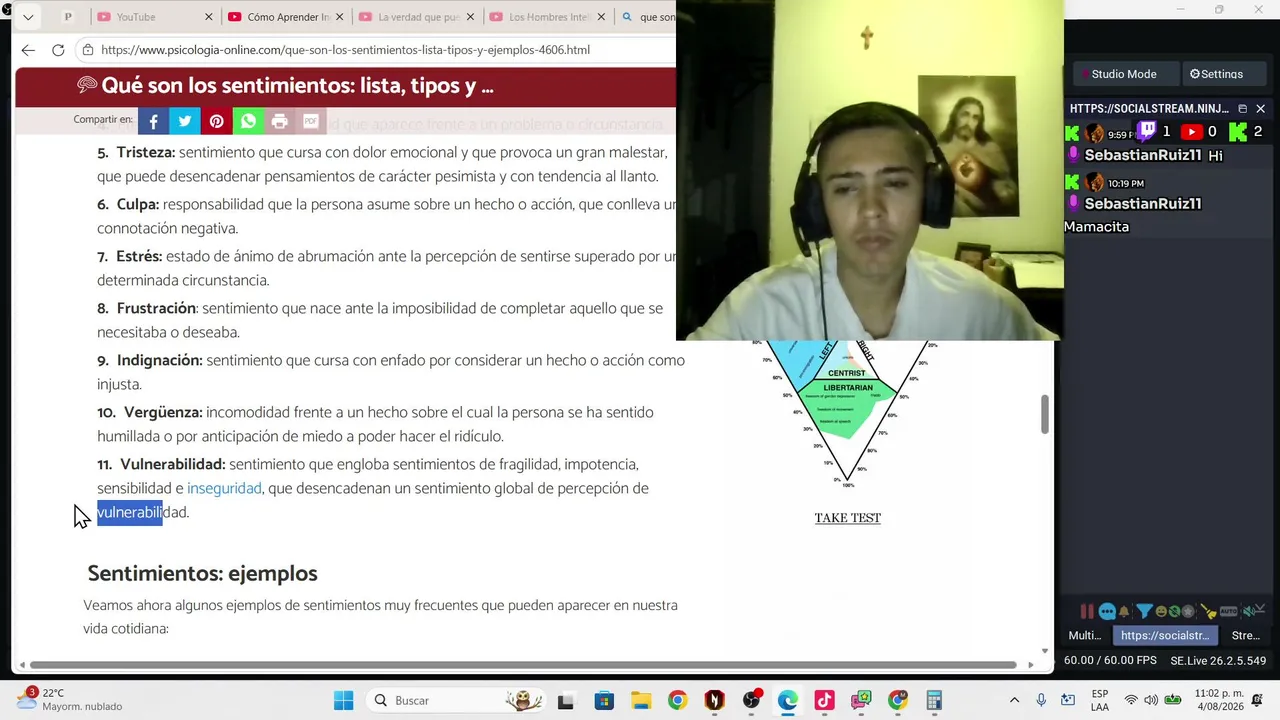
Task: Click the 'Sentimientos: ejemplos' heading
Action: [x=202, y=573]
